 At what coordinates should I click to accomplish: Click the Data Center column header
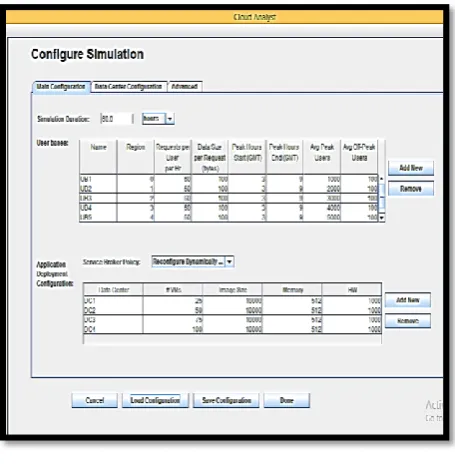[113, 290]
